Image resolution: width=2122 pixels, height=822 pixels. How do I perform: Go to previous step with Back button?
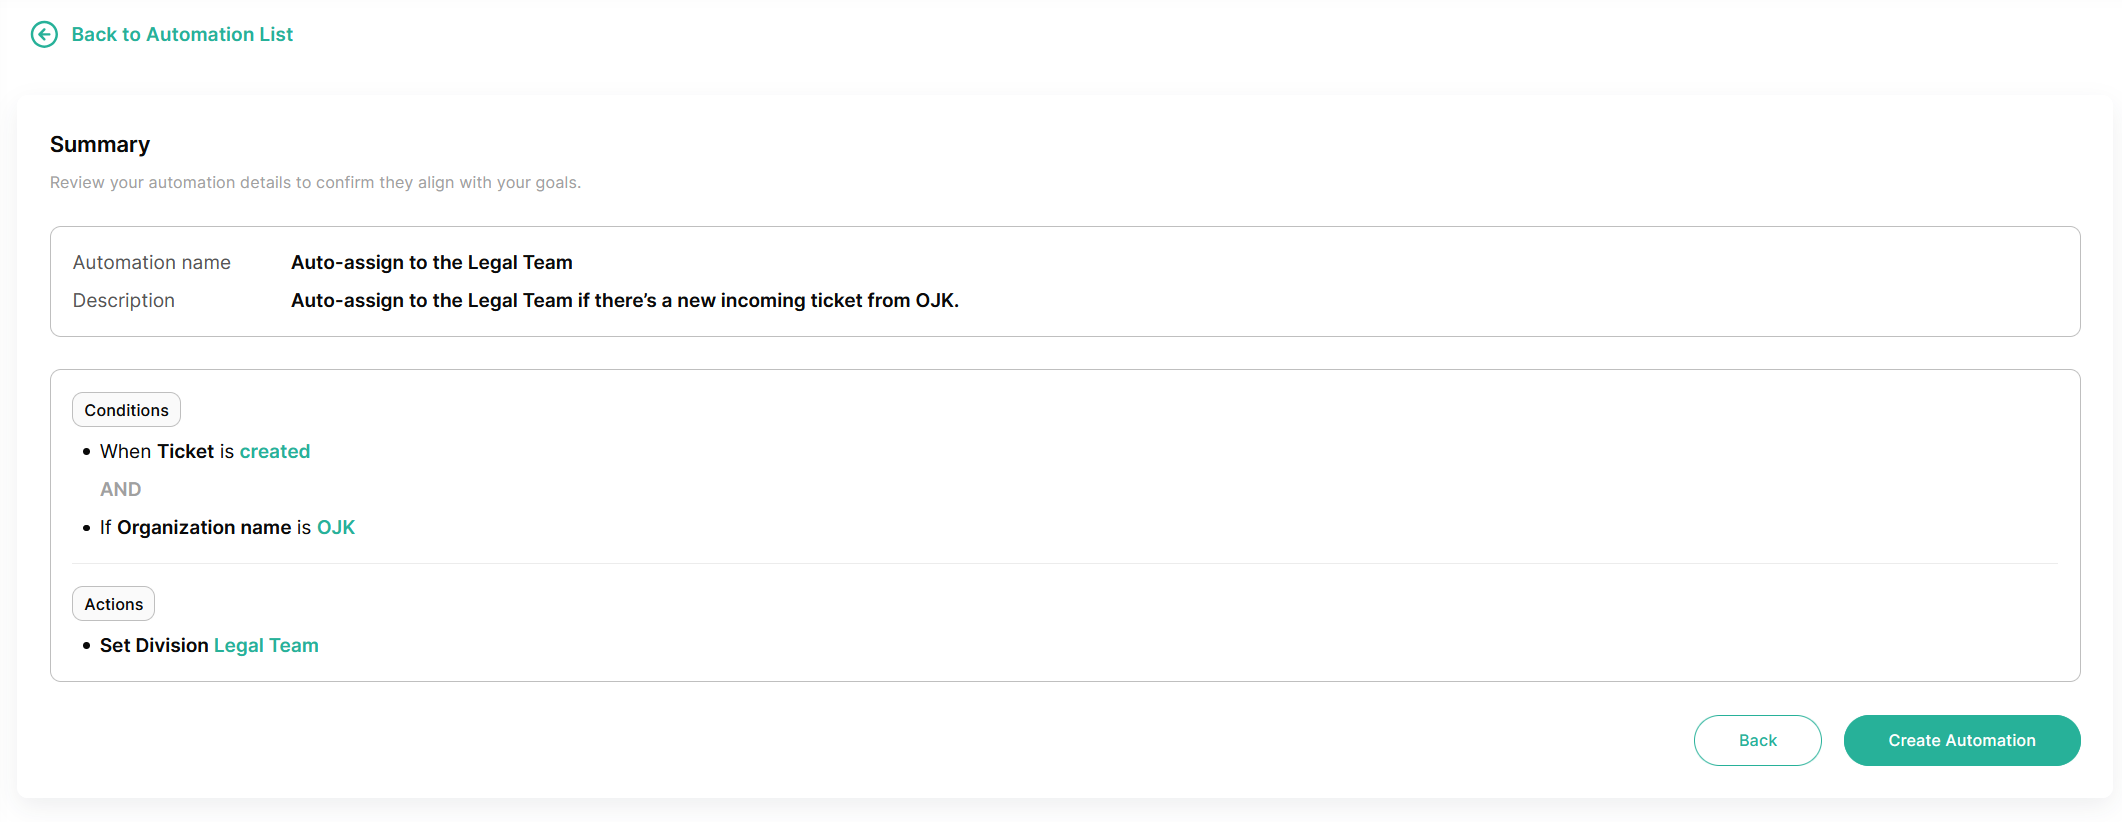(x=1757, y=741)
